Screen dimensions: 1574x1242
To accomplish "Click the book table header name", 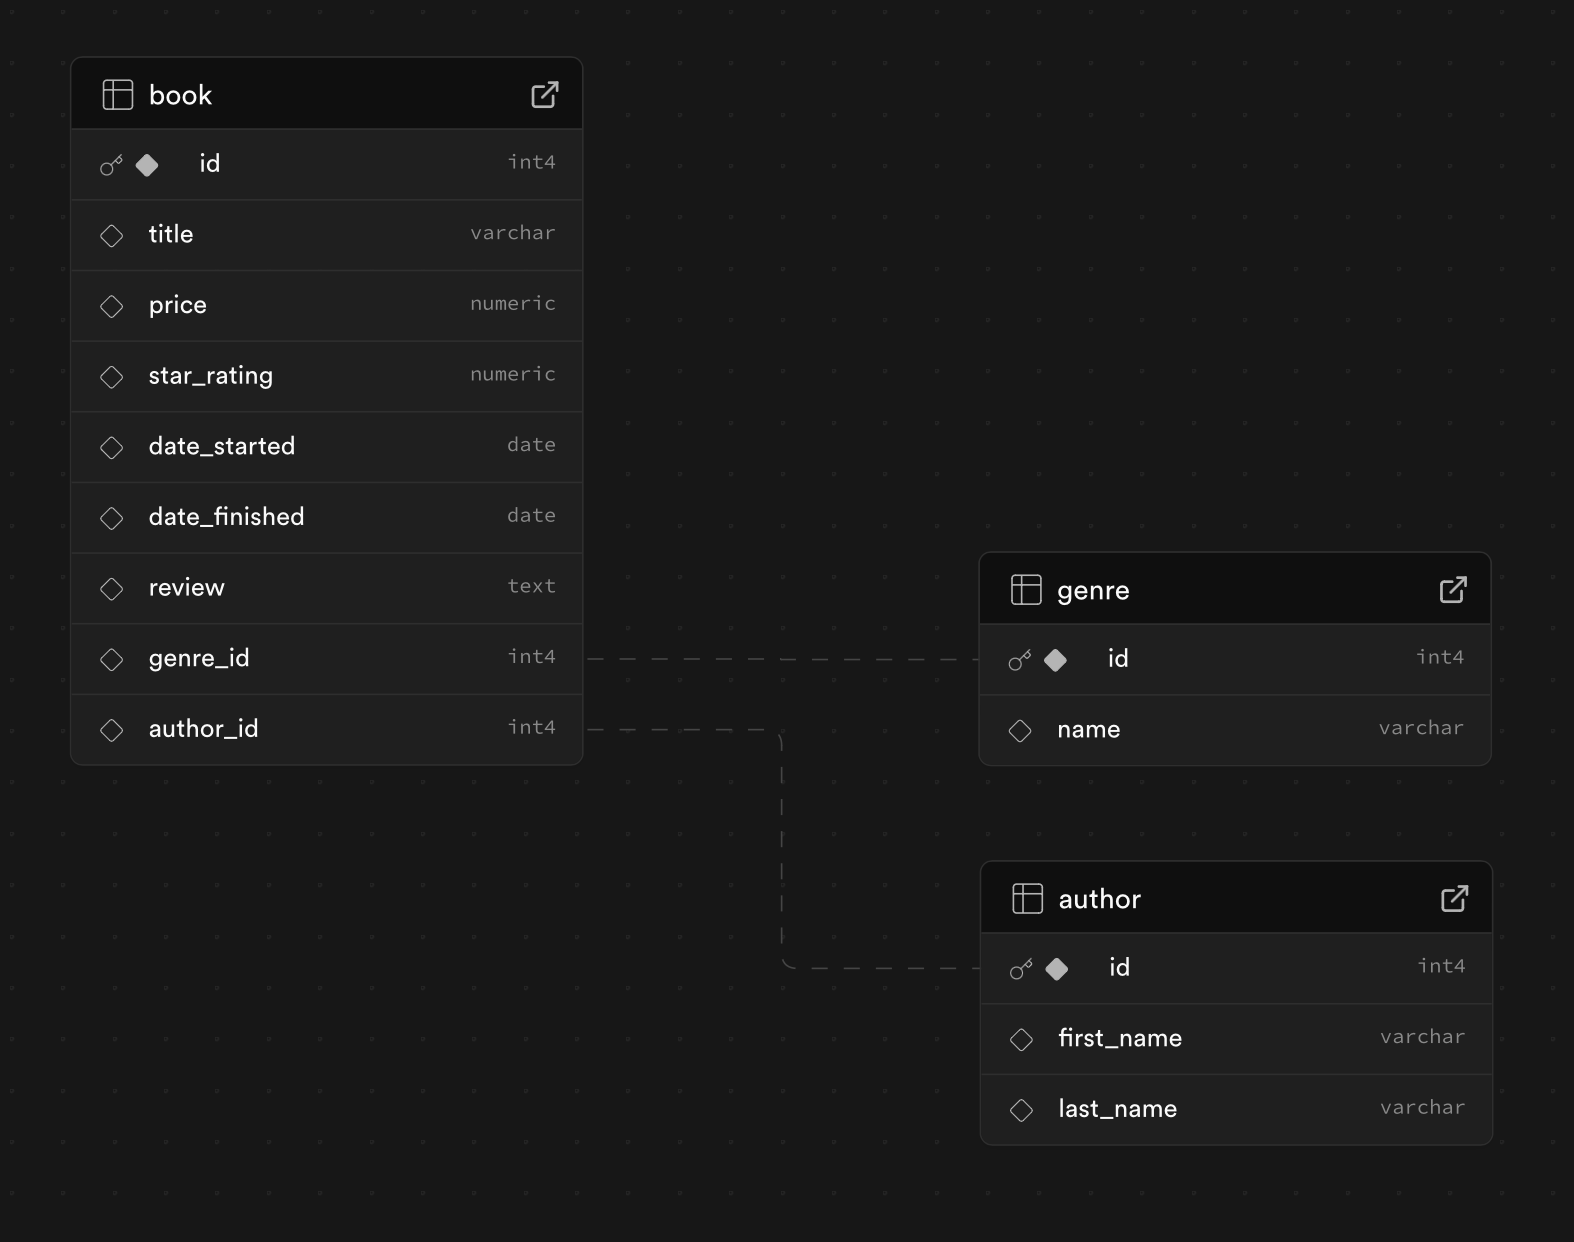I will [x=180, y=95].
